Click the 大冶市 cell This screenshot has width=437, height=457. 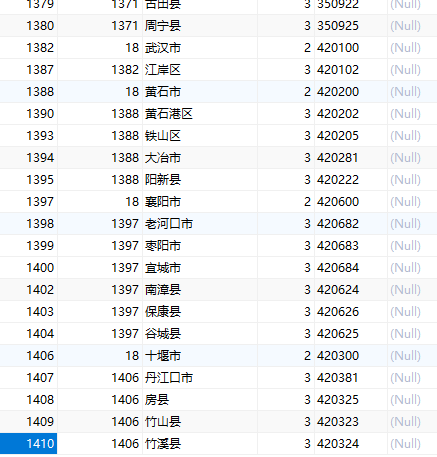pos(200,158)
